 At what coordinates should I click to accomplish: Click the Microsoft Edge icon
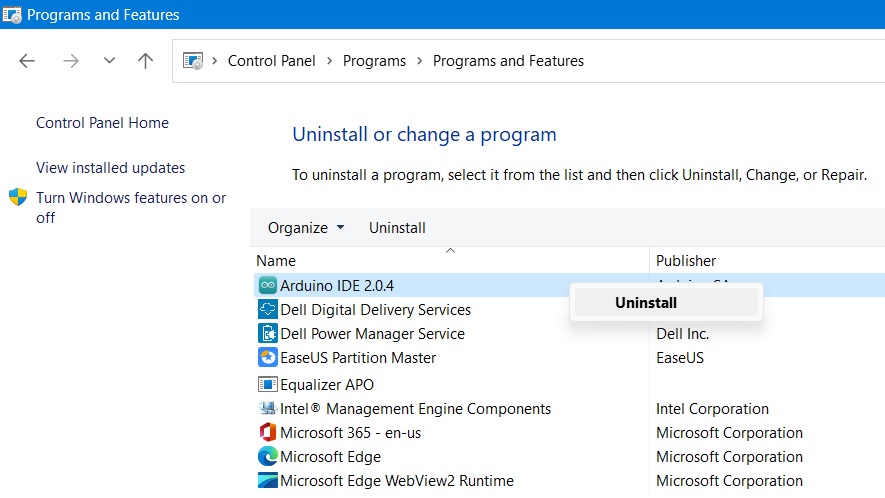(268, 456)
